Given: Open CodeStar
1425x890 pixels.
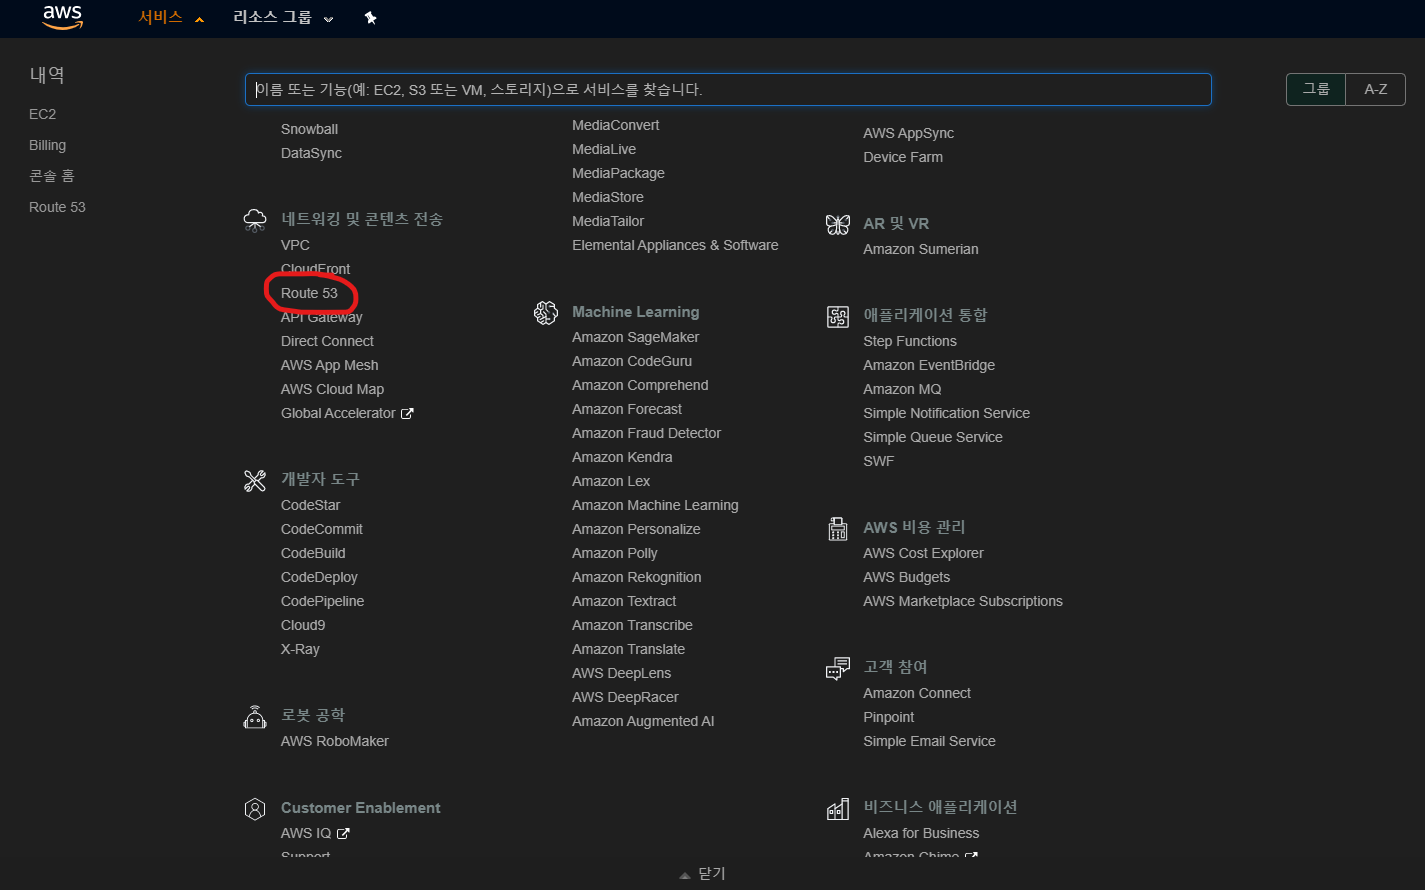Looking at the screenshot, I should pyautogui.click(x=310, y=505).
